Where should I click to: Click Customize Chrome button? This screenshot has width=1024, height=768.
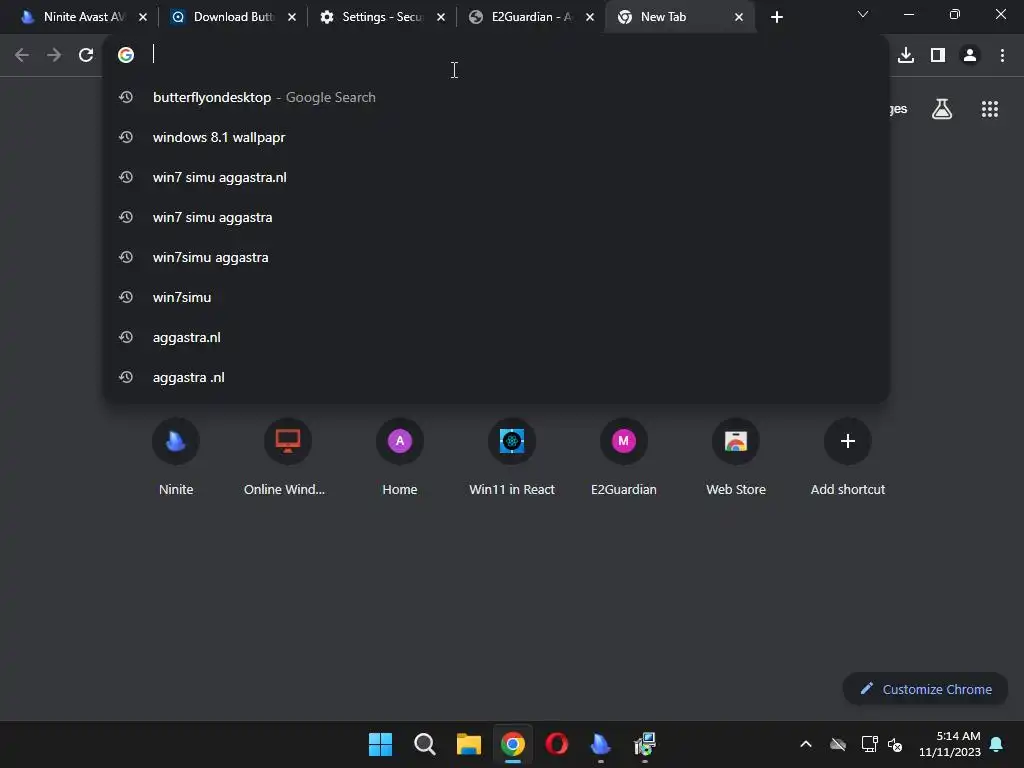pos(925,689)
